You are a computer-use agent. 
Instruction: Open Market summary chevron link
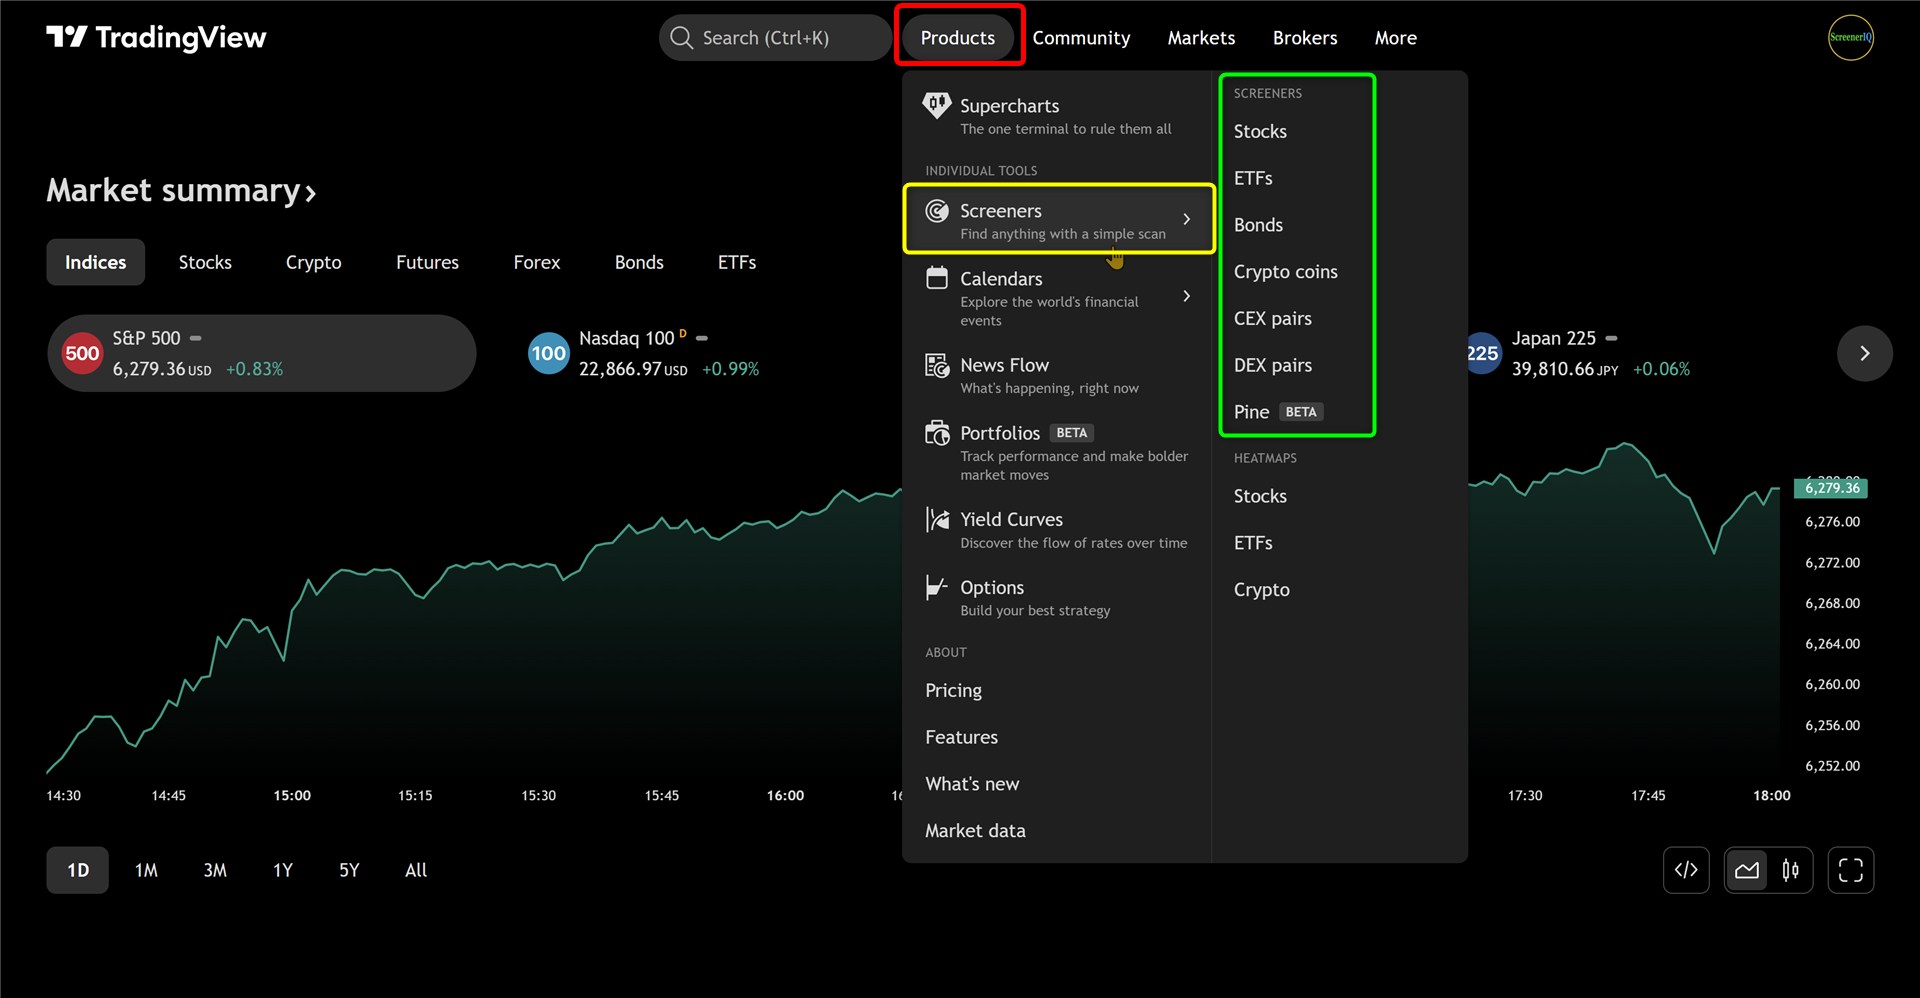click(311, 193)
